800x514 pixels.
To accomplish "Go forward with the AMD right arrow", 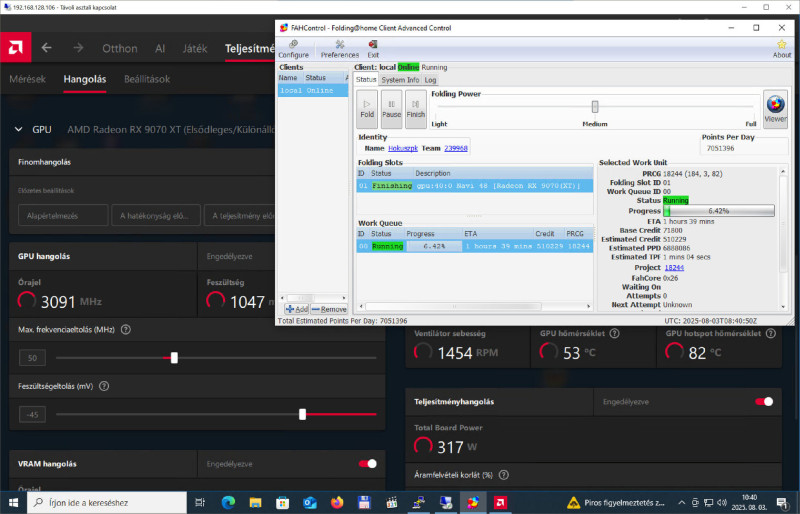I will tap(78, 48).
